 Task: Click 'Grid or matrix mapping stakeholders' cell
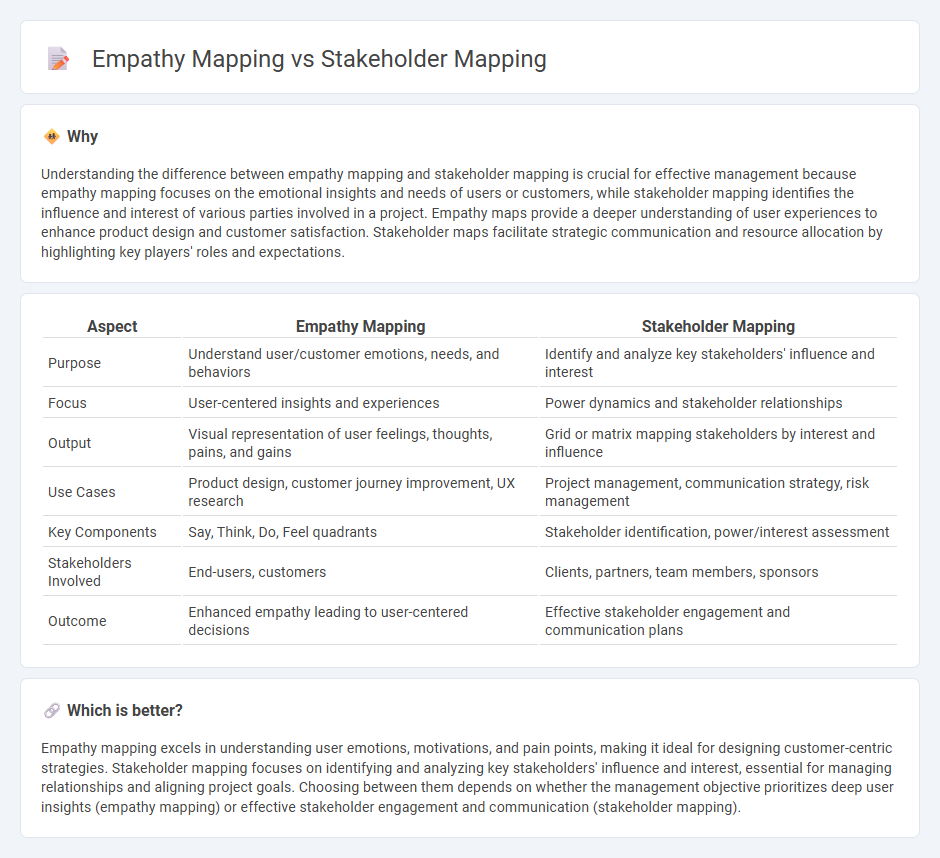pos(718,443)
